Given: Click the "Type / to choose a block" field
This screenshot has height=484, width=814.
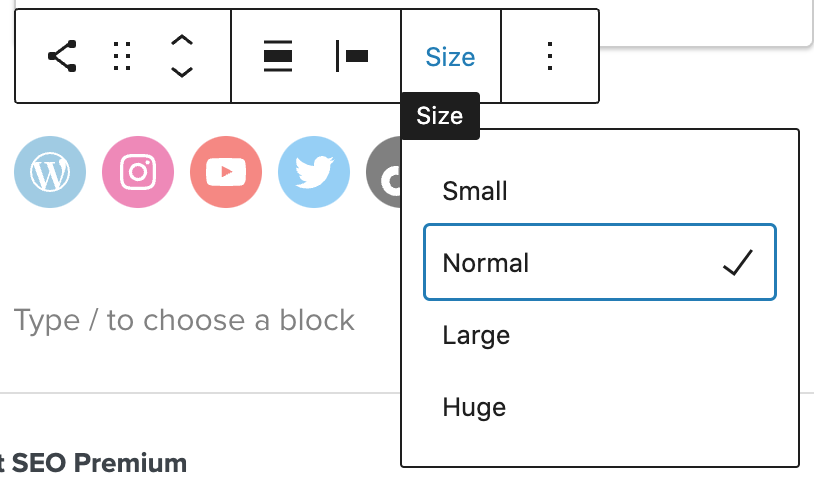Looking at the screenshot, I should [184, 320].
